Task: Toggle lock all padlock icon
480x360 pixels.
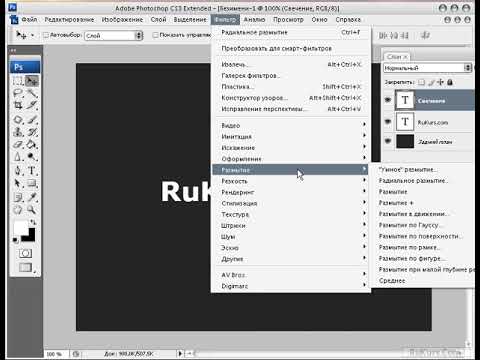Action: point(450,82)
